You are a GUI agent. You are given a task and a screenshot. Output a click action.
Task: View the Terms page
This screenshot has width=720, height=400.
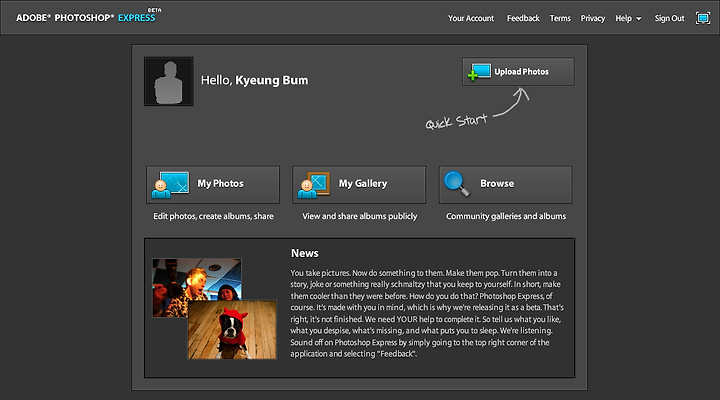(x=560, y=18)
